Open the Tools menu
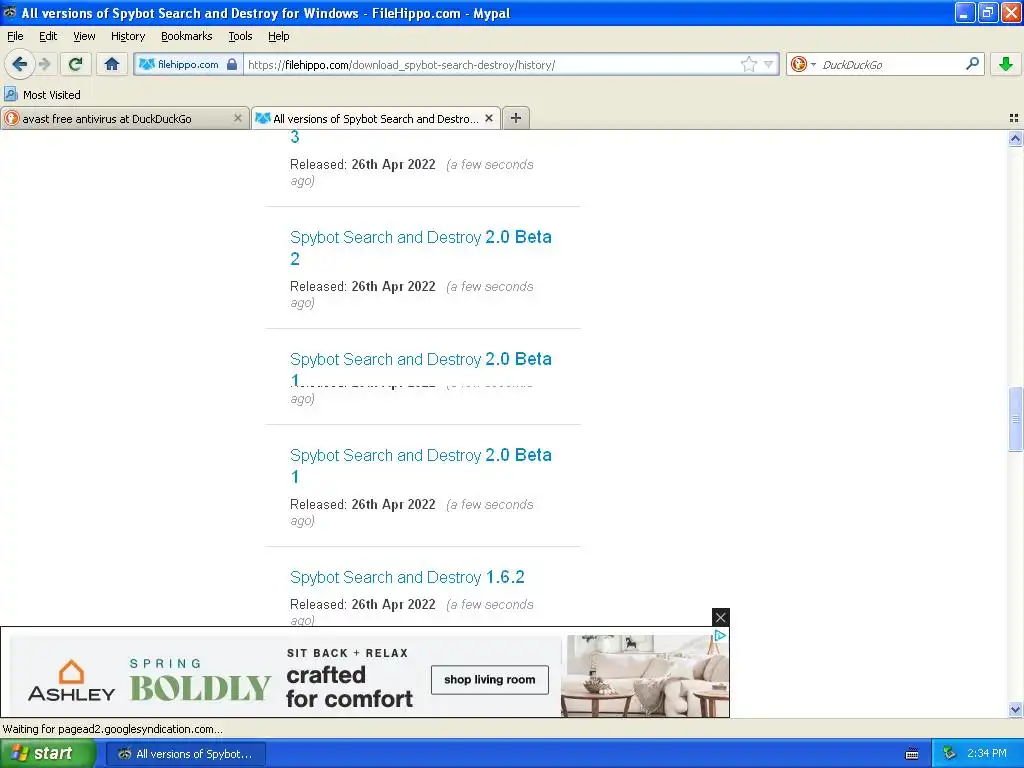Image resolution: width=1024 pixels, height=768 pixels. click(x=240, y=36)
